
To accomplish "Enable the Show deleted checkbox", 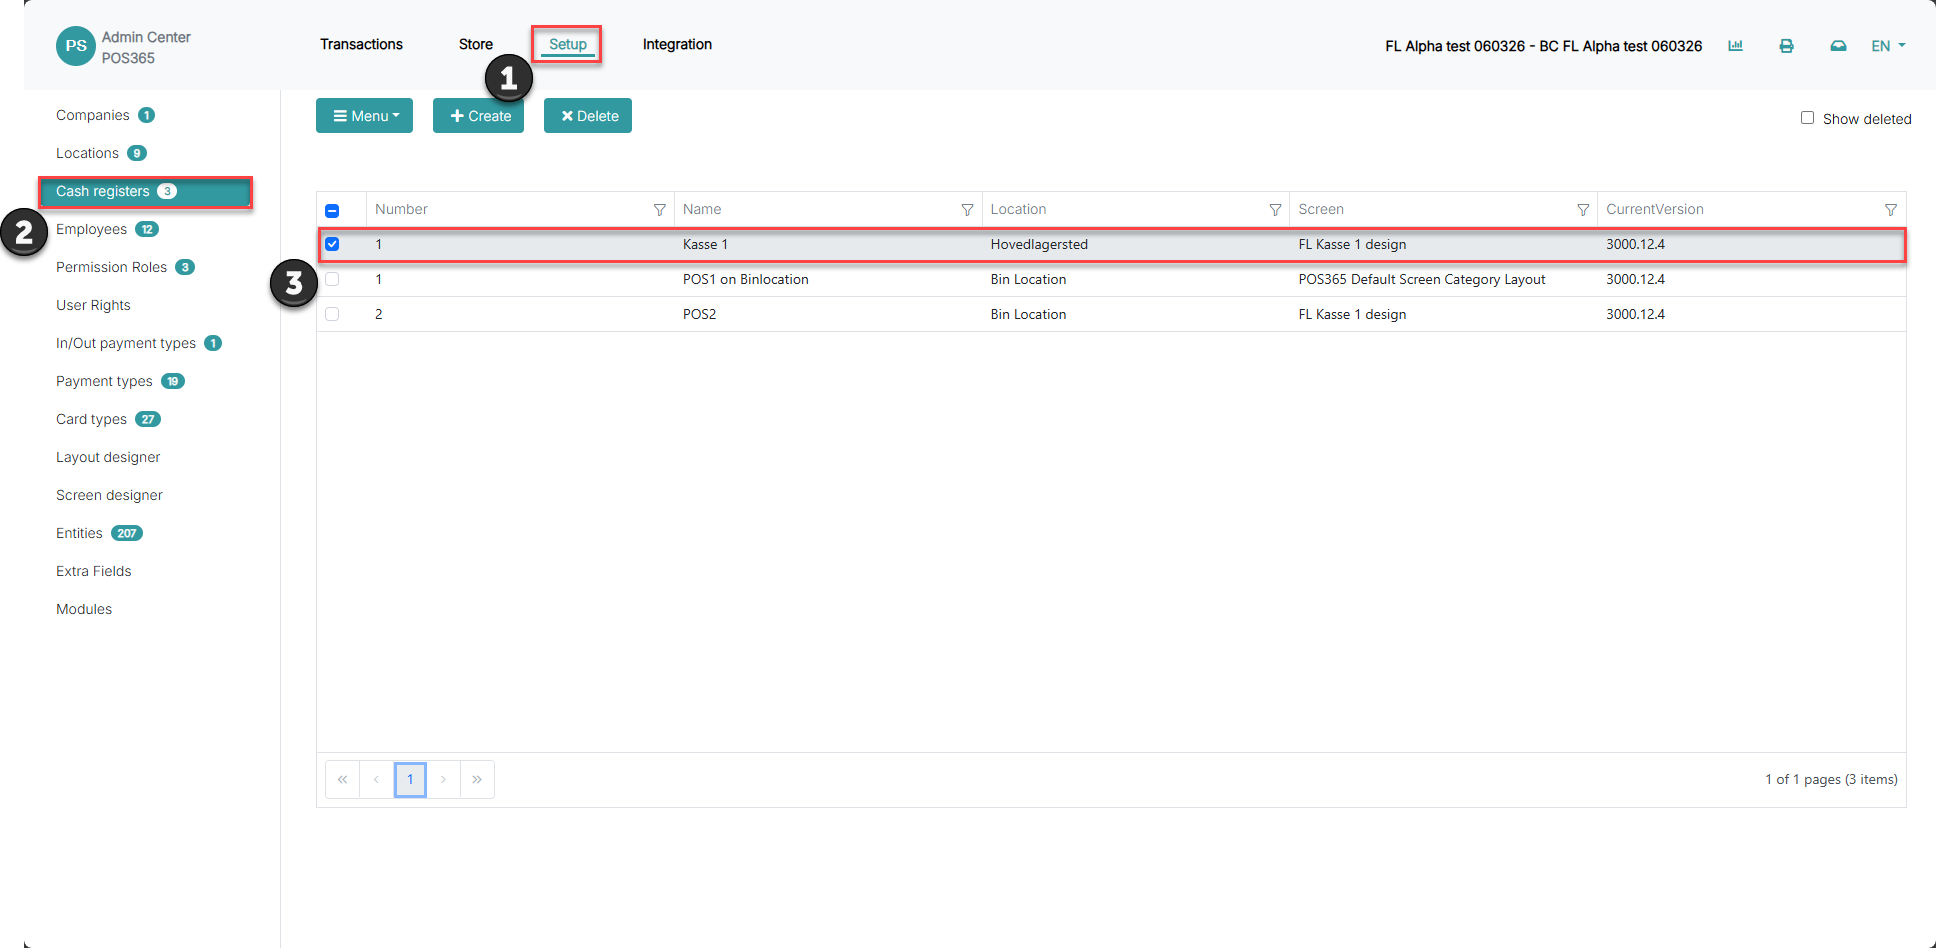I will 1807,118.
